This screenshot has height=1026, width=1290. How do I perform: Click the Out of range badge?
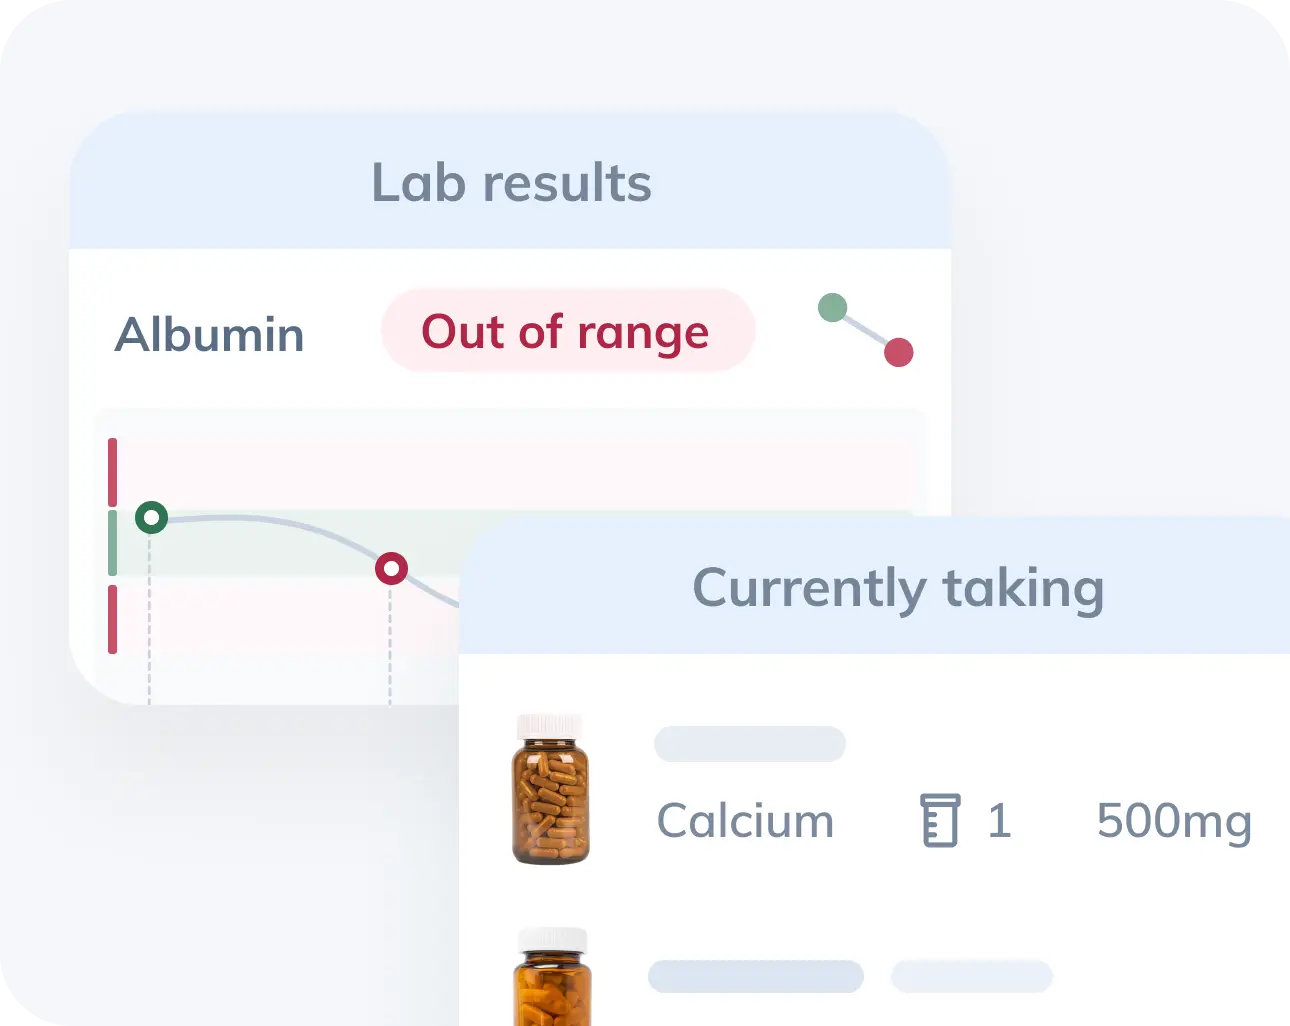pos(567,331)
